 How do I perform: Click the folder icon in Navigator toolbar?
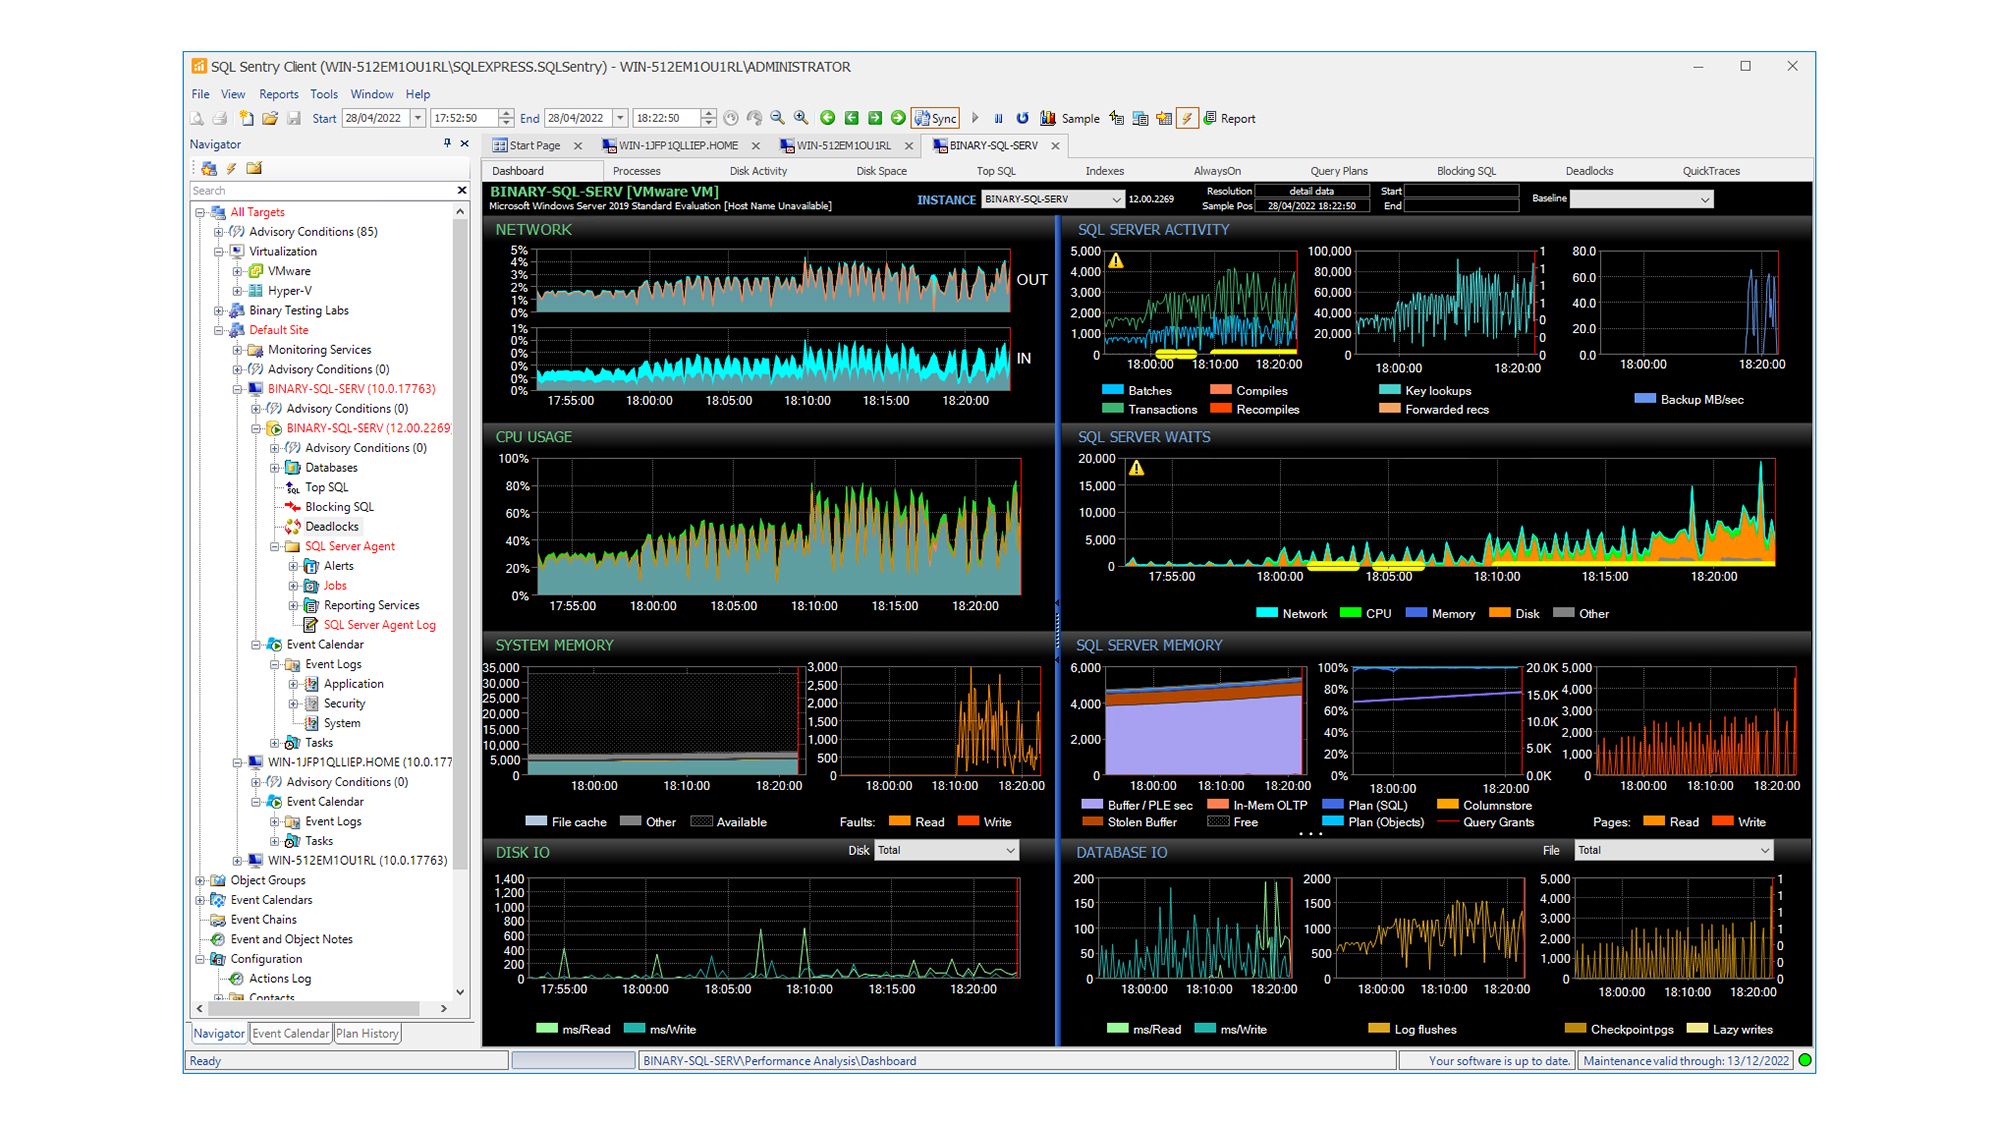[254, 168]
